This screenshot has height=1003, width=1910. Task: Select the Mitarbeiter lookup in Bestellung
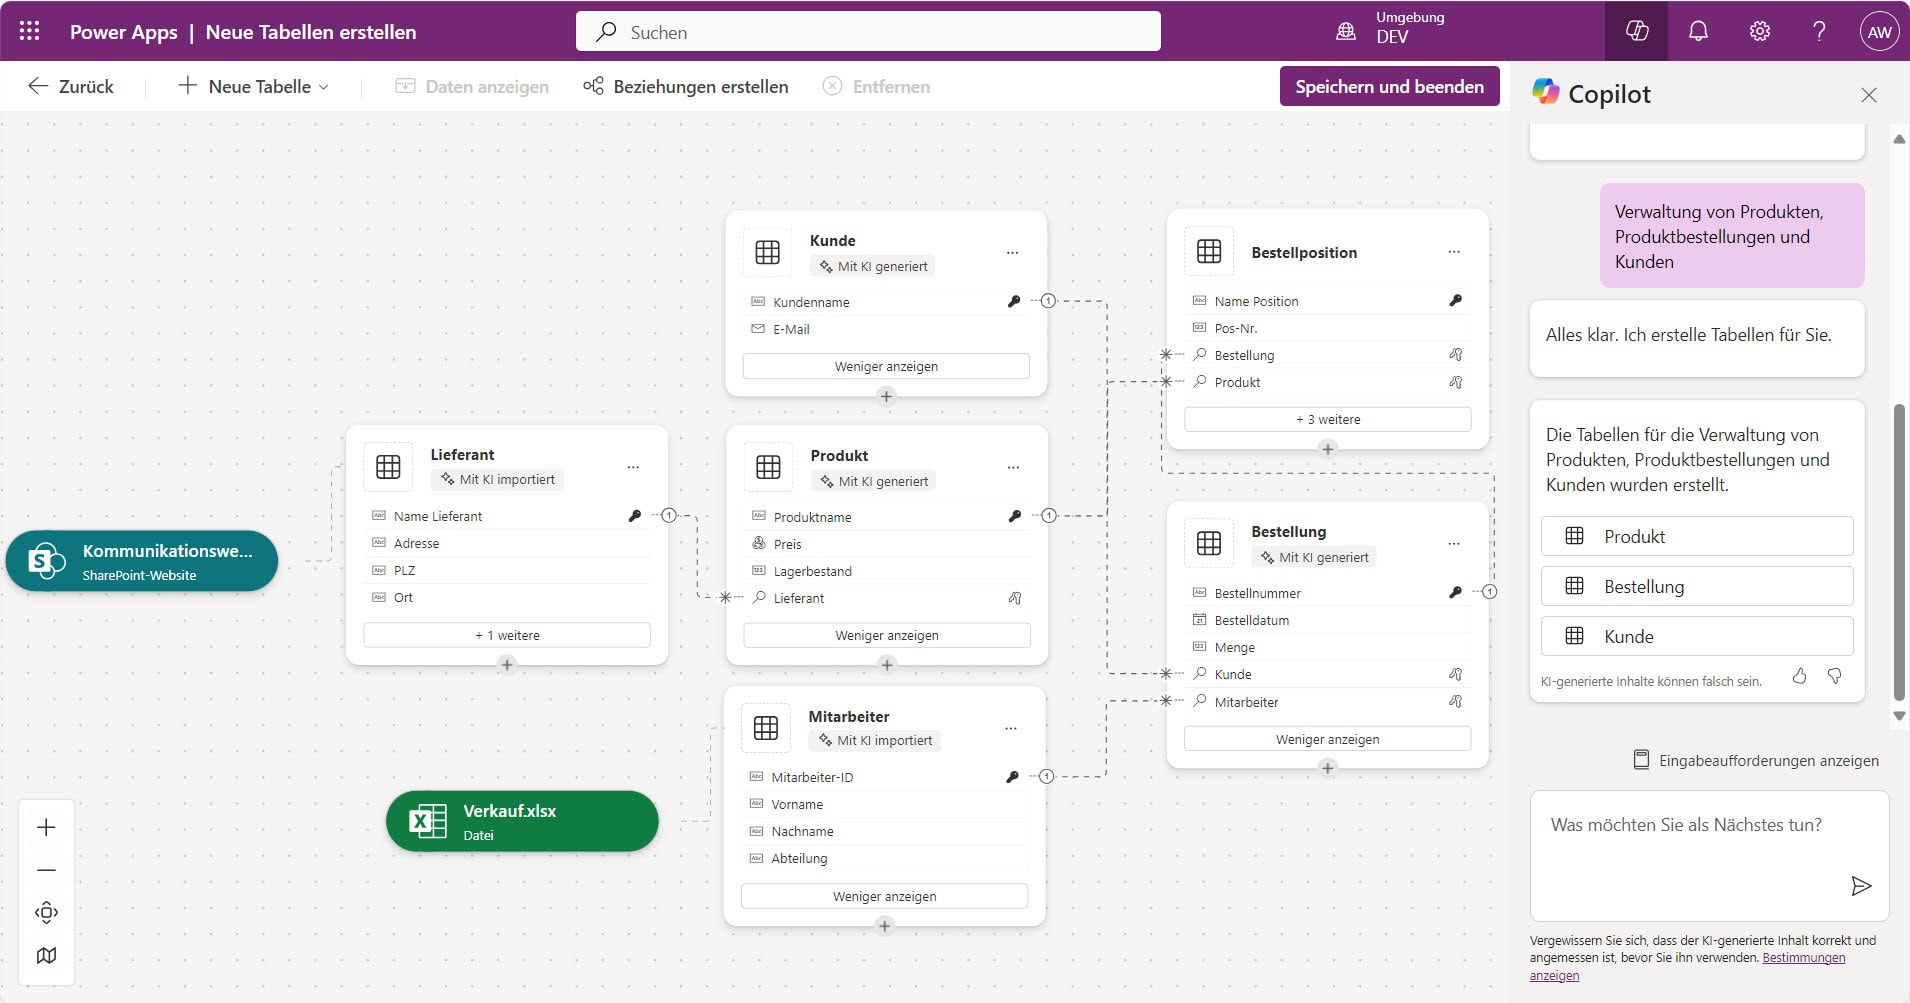[x=1327, y=702]
